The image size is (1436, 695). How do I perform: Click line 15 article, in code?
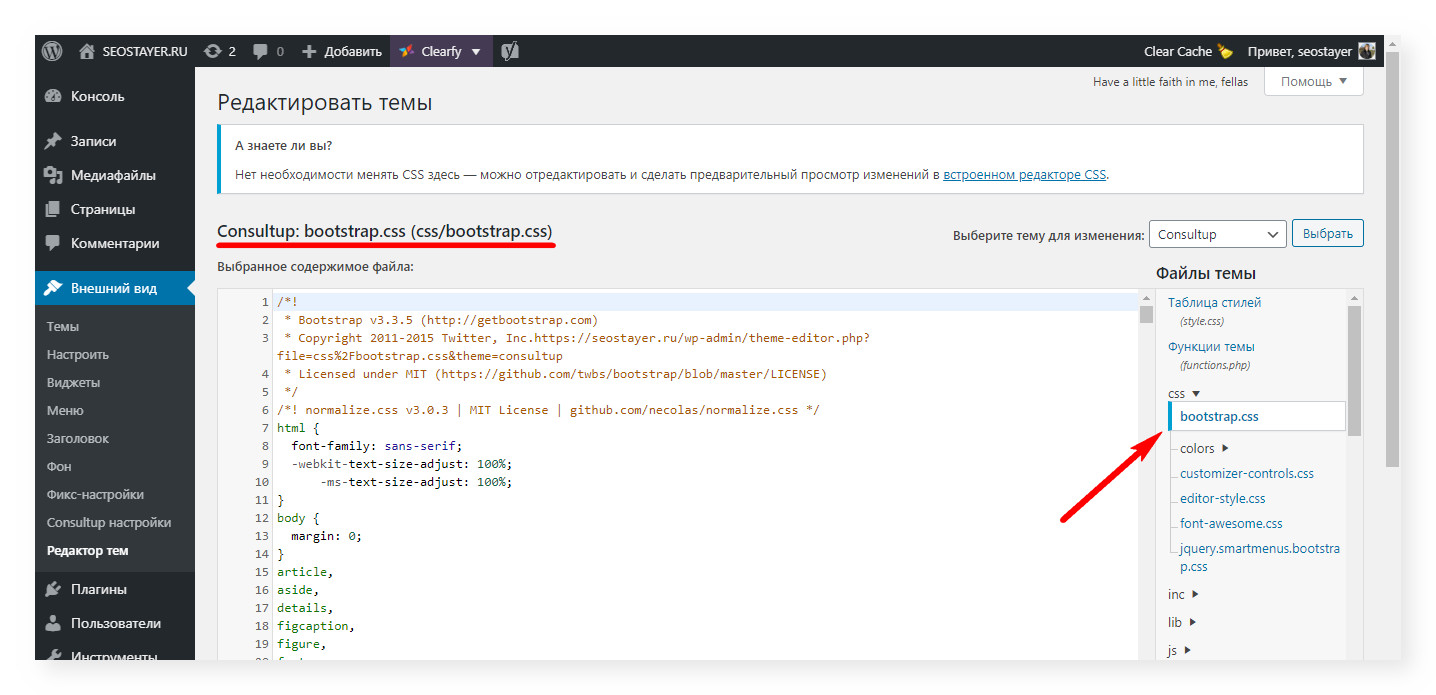click(305, 572)
